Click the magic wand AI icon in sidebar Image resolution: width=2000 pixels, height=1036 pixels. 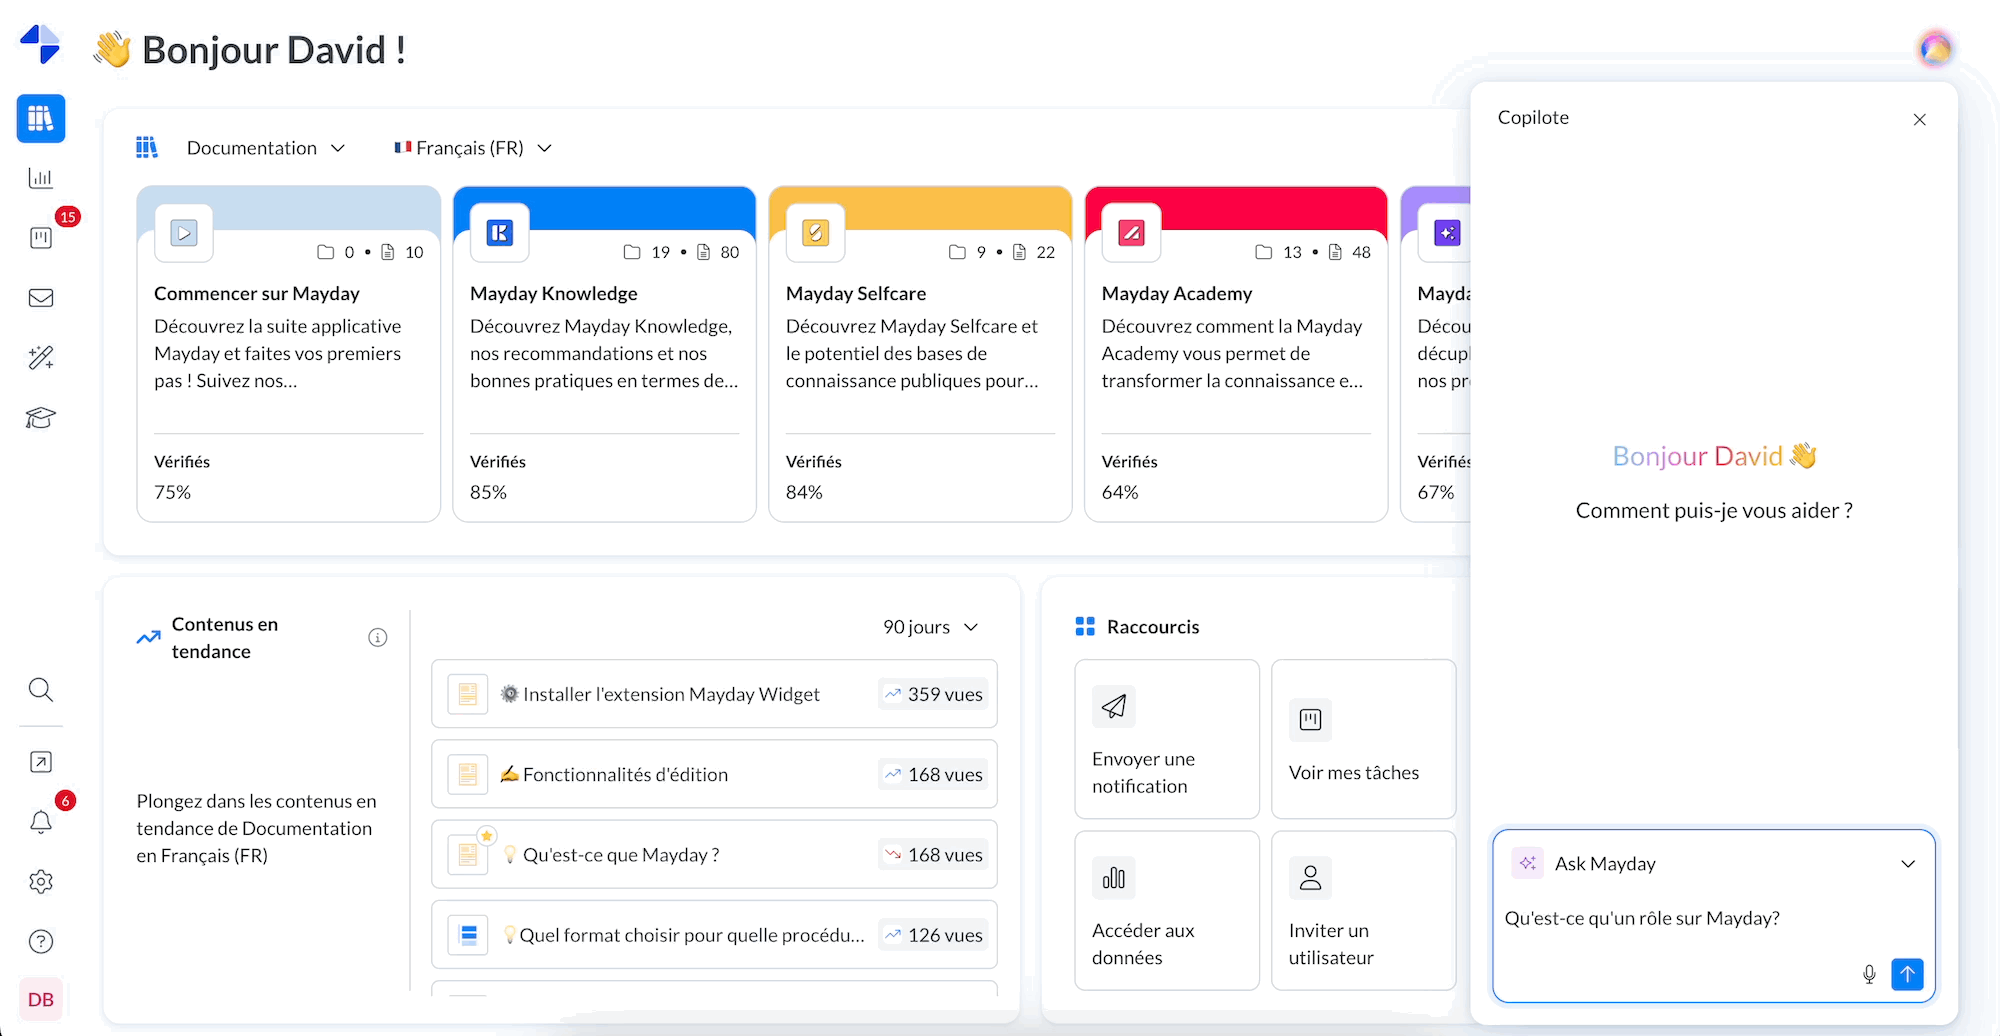tap(41, 358)
